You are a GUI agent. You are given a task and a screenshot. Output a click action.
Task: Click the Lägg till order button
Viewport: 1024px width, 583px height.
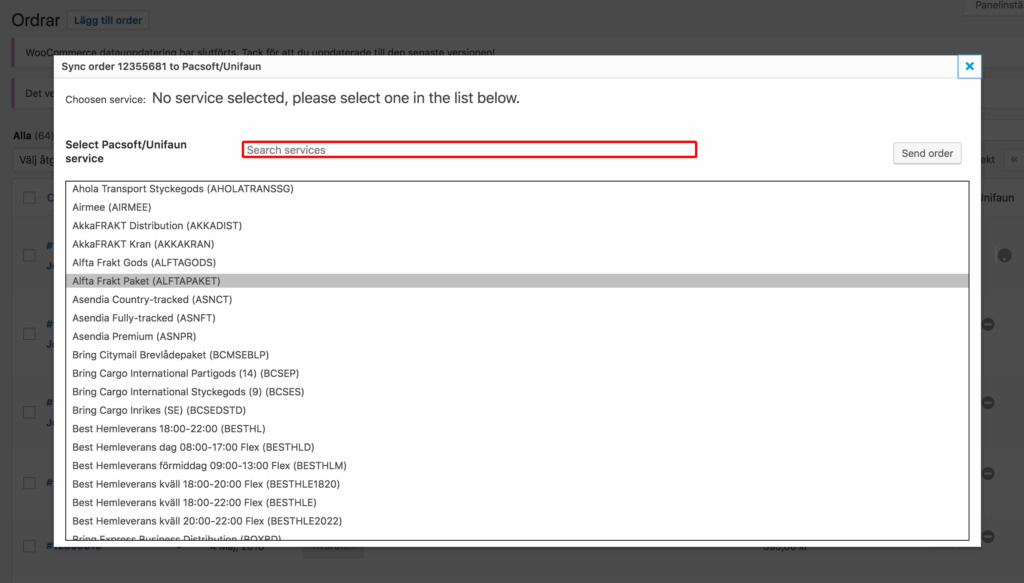tap(108, 20)
